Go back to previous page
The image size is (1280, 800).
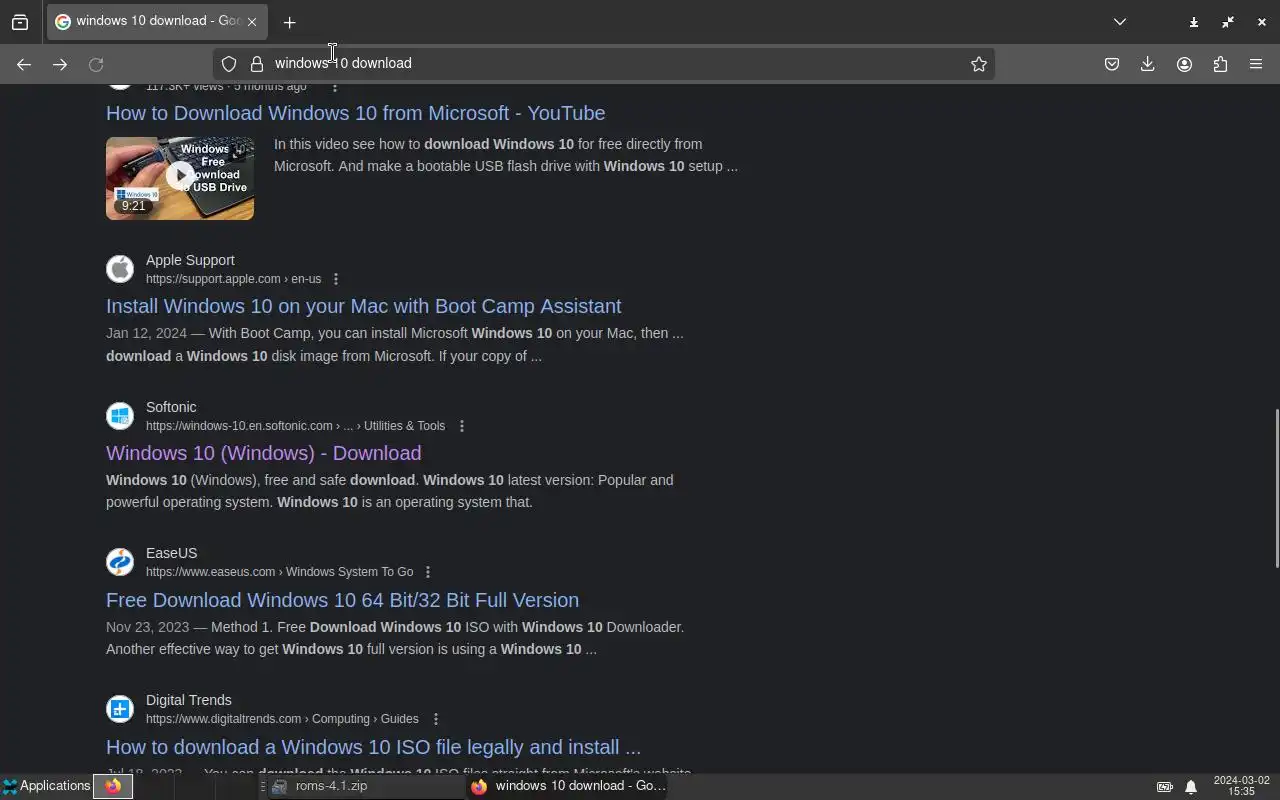pos(24,64)
